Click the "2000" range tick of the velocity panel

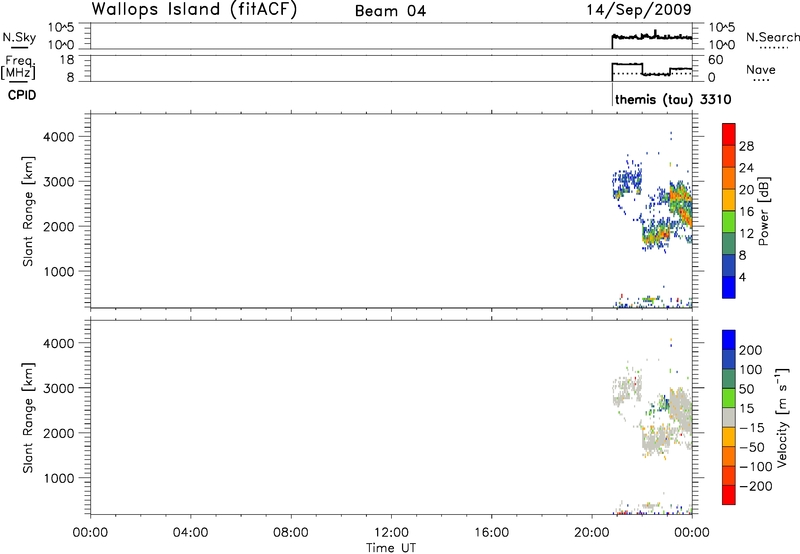59,433
